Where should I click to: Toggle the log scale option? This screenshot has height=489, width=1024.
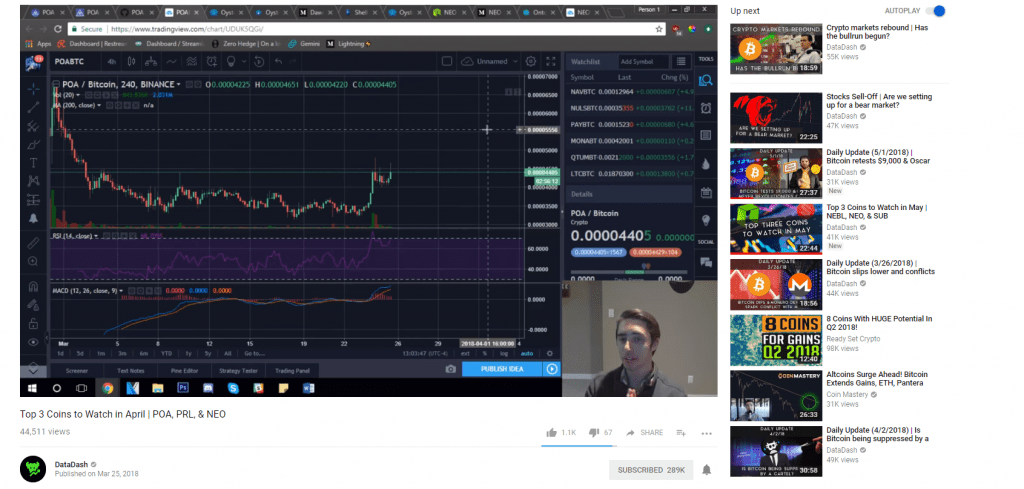pyautogui.click(x=504, y=353)
